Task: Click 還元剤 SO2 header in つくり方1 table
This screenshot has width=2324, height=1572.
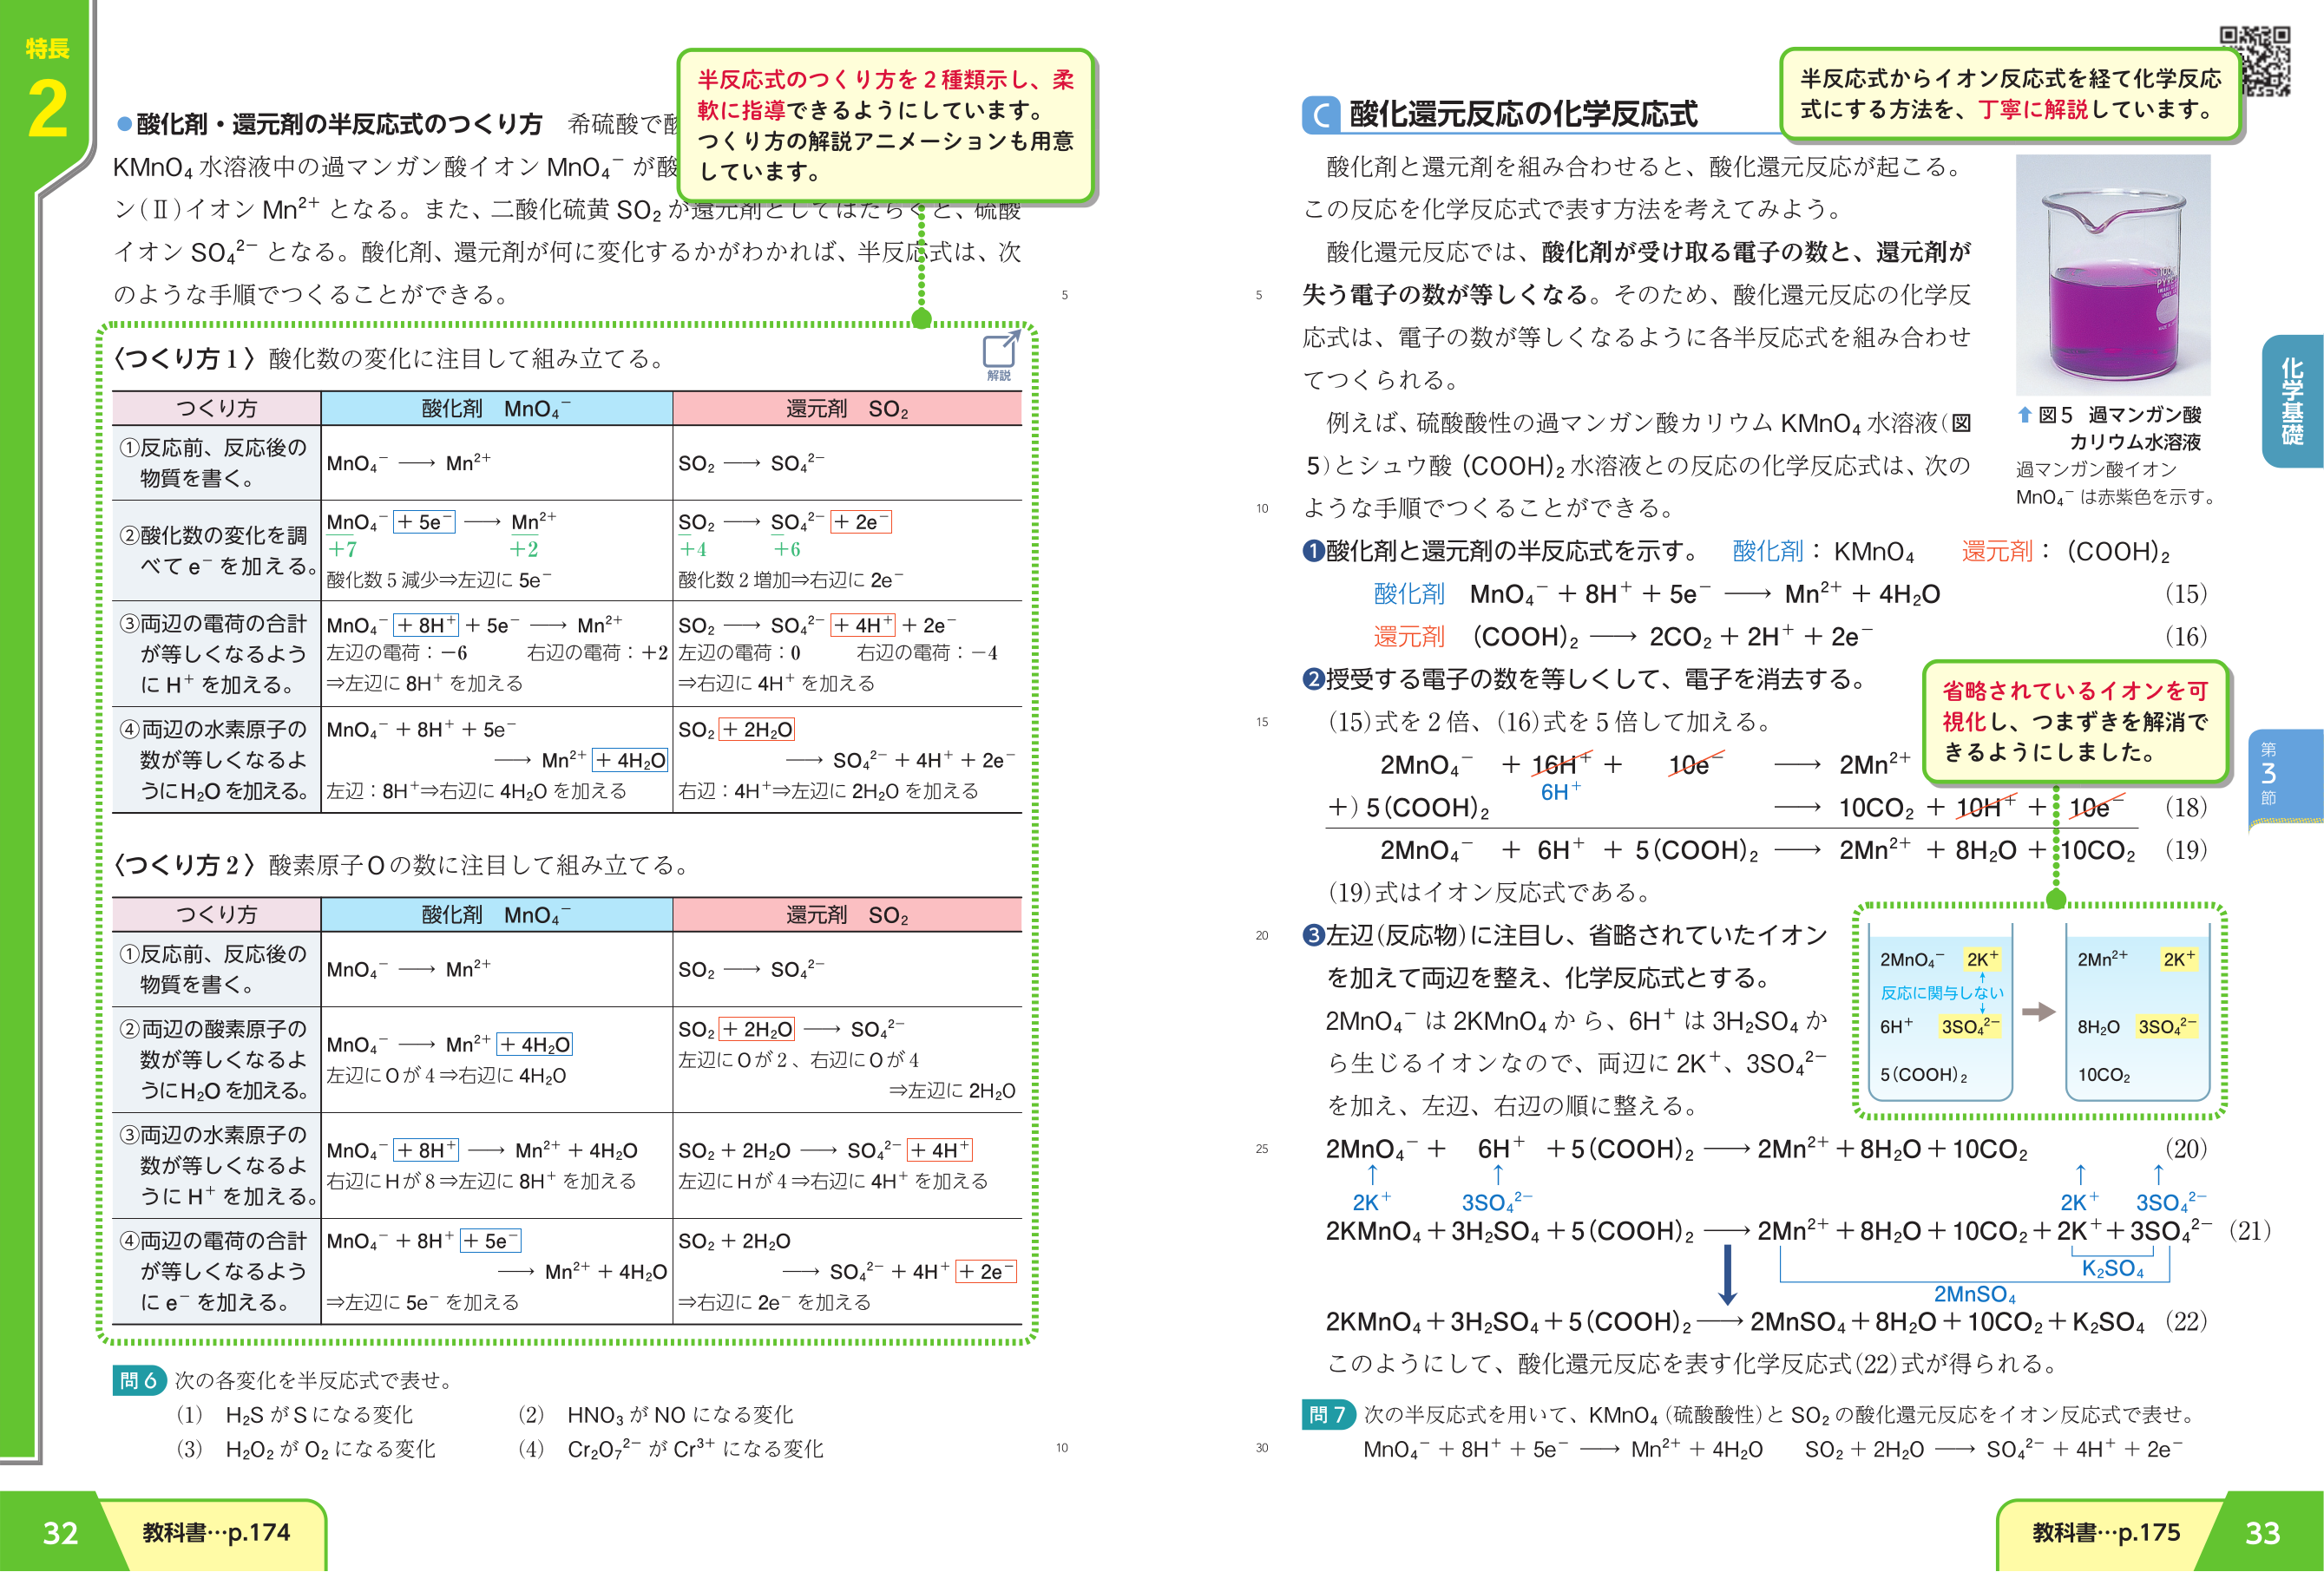Action: pyautogui.click(x=847, y=408)
